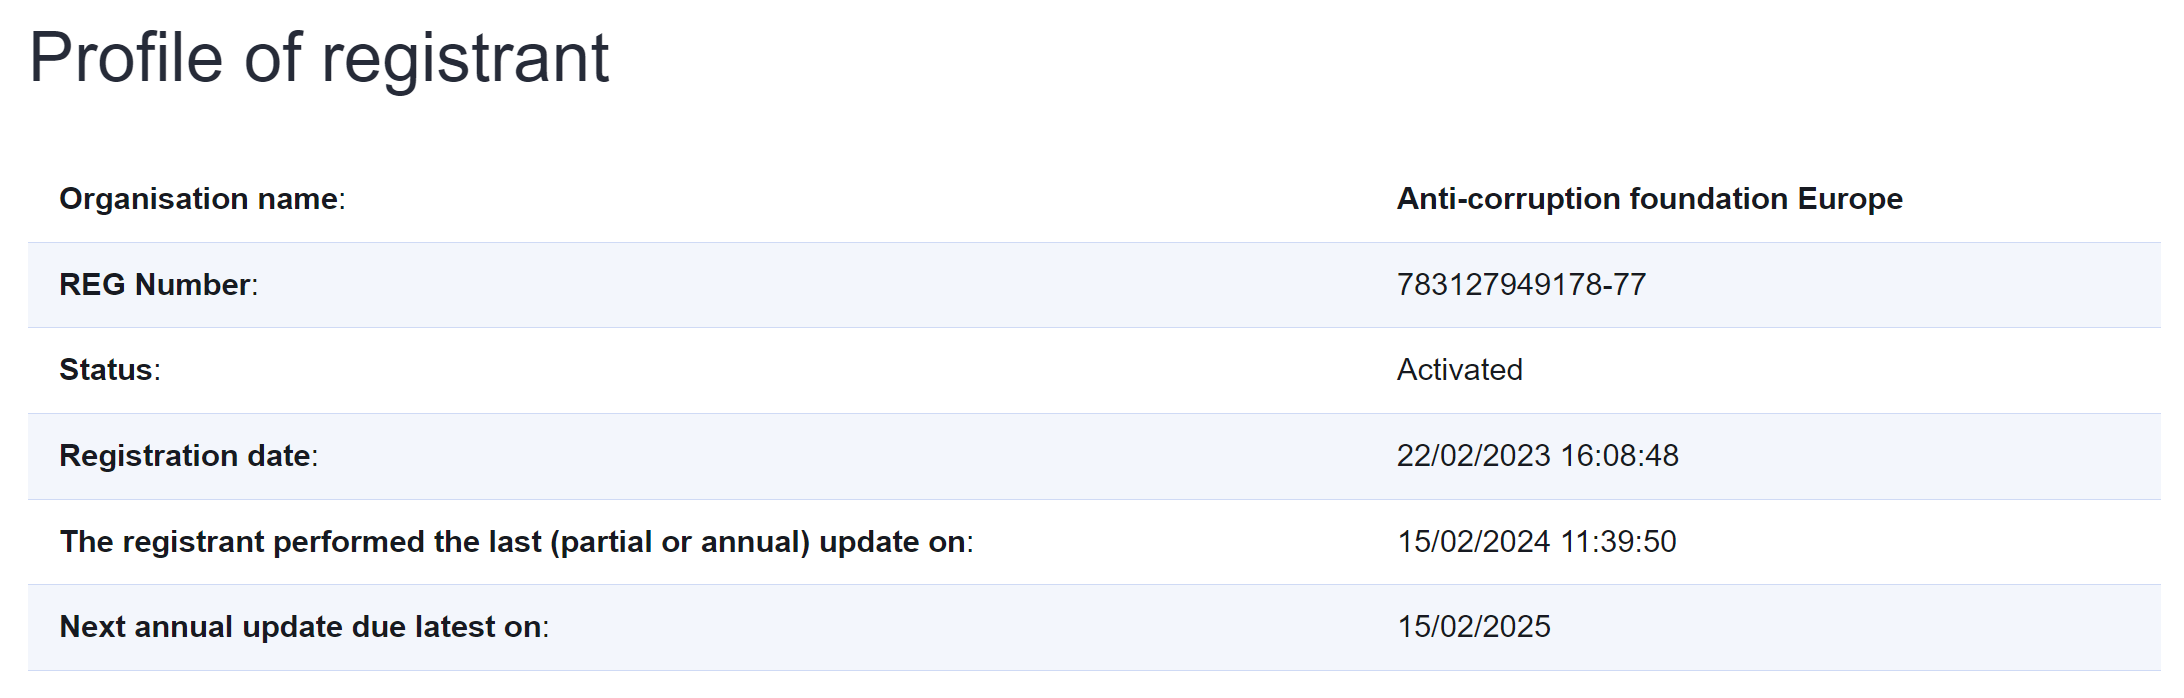The image size is (2184, 698).
Task: Click the "REG Number" label
Action: (157, 285)
